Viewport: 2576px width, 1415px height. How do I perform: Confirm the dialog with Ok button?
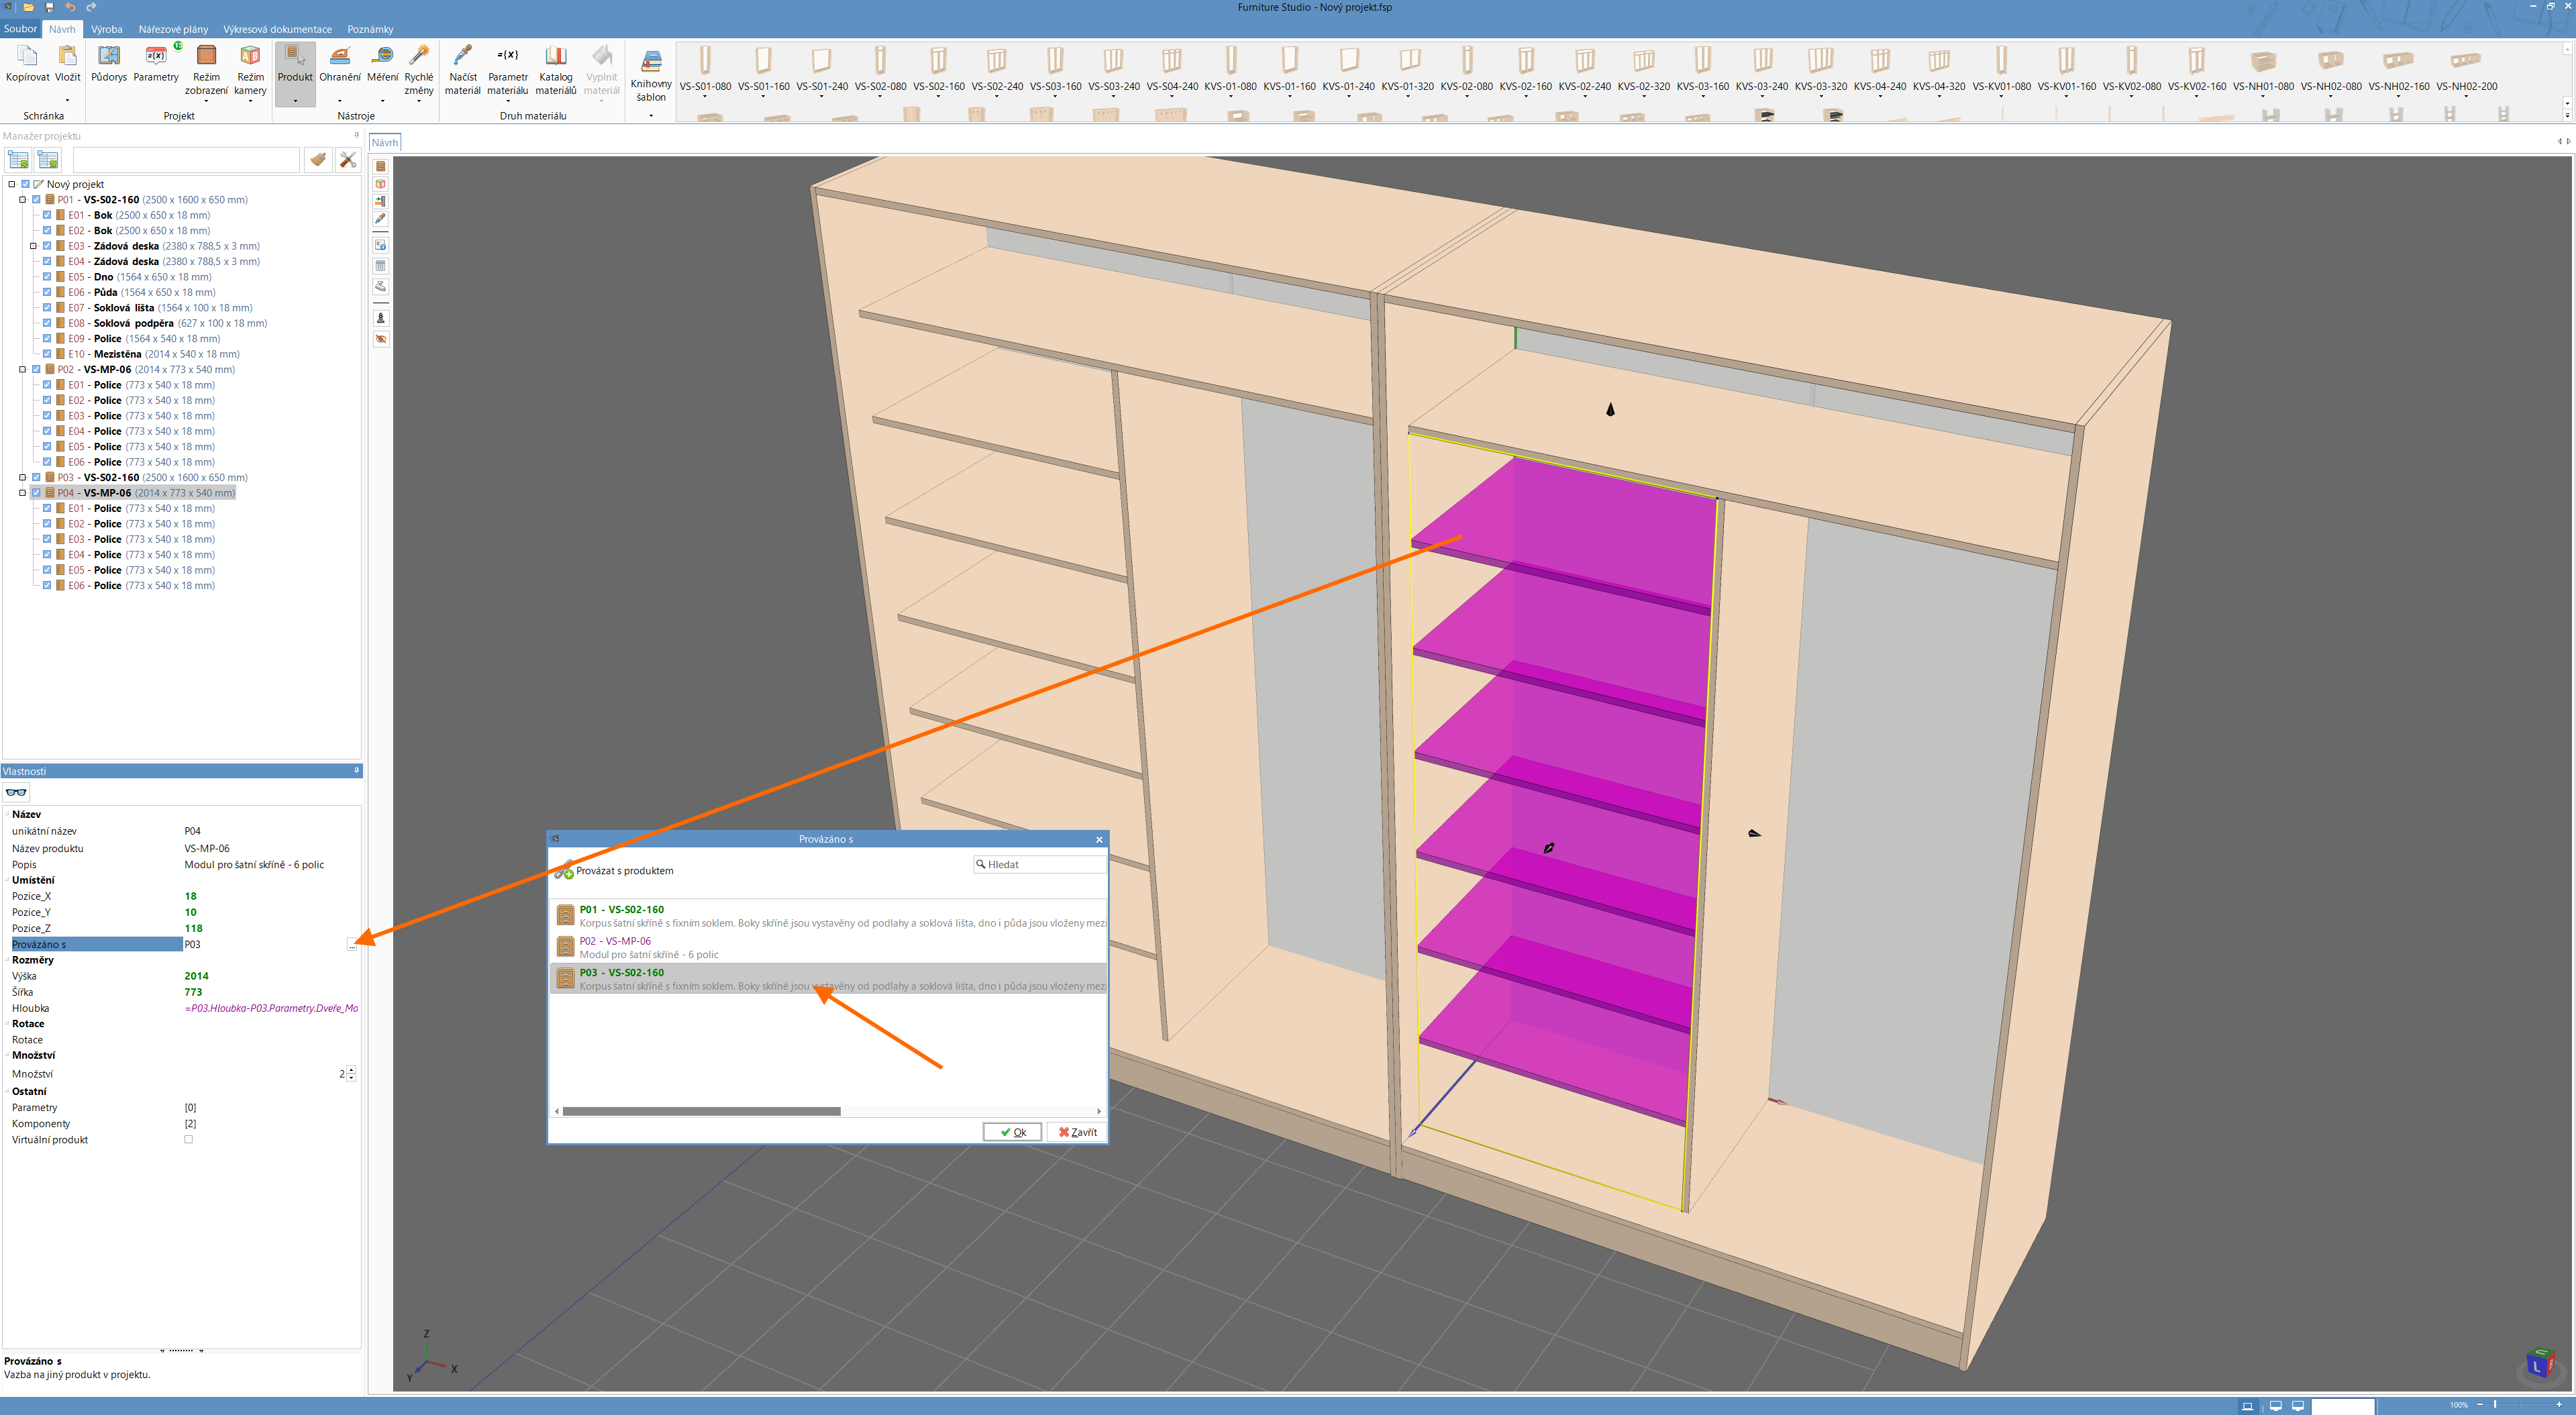click(1012, 1132)
